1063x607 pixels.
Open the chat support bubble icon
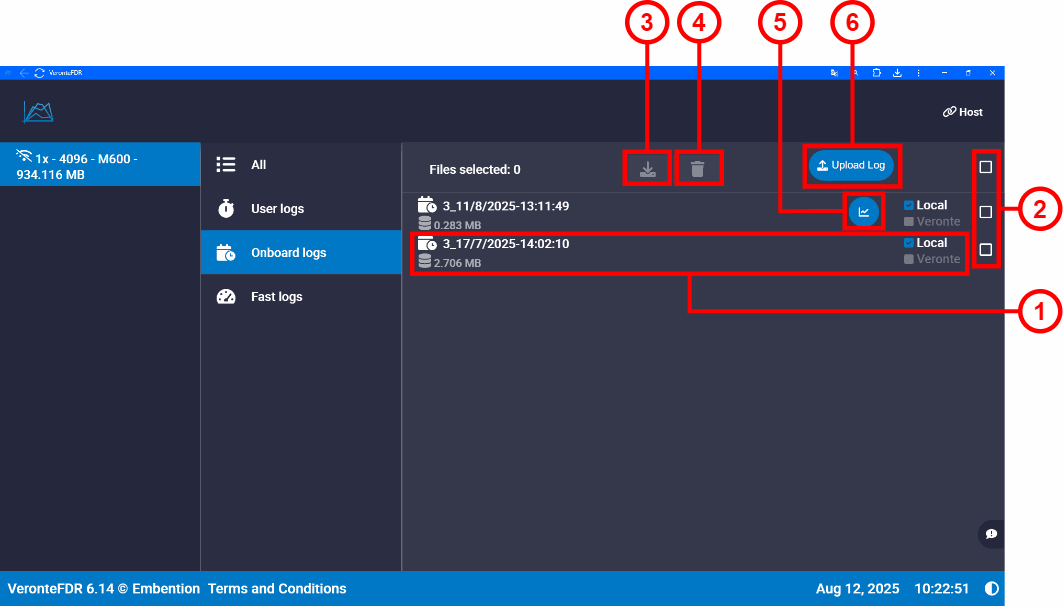click(990, 534)
